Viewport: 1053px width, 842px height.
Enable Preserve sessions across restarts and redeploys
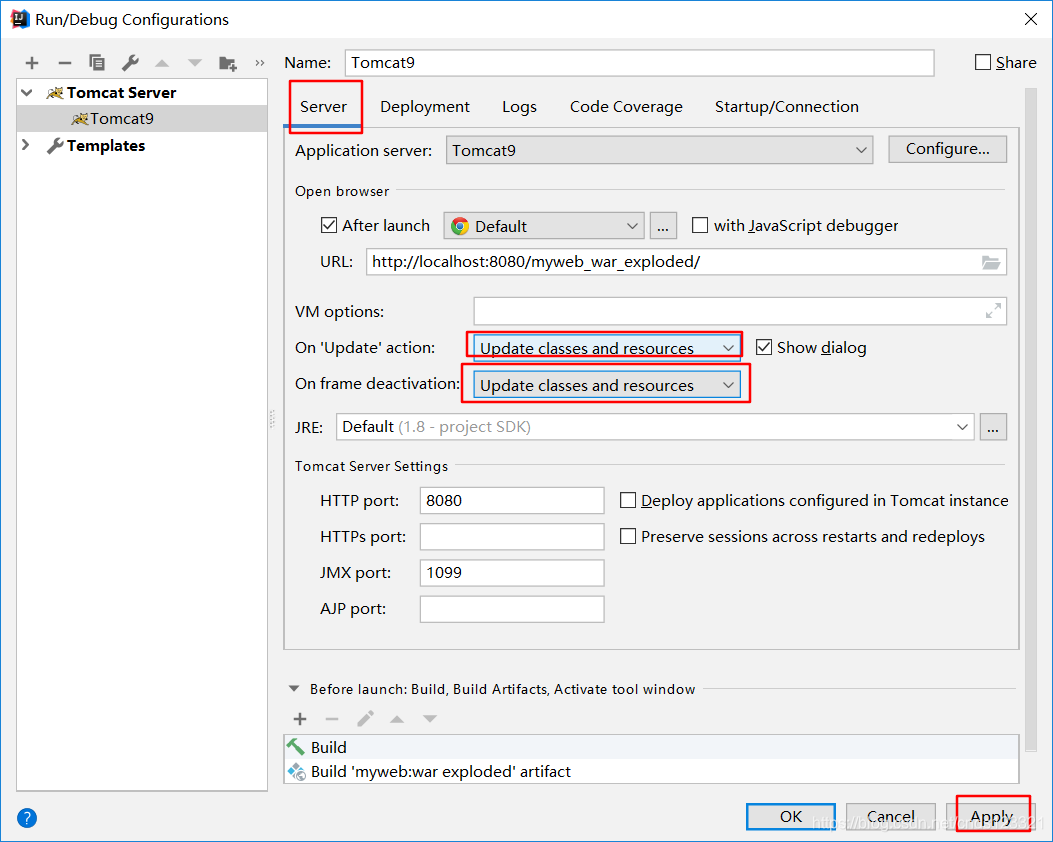[x=628, y=536]
